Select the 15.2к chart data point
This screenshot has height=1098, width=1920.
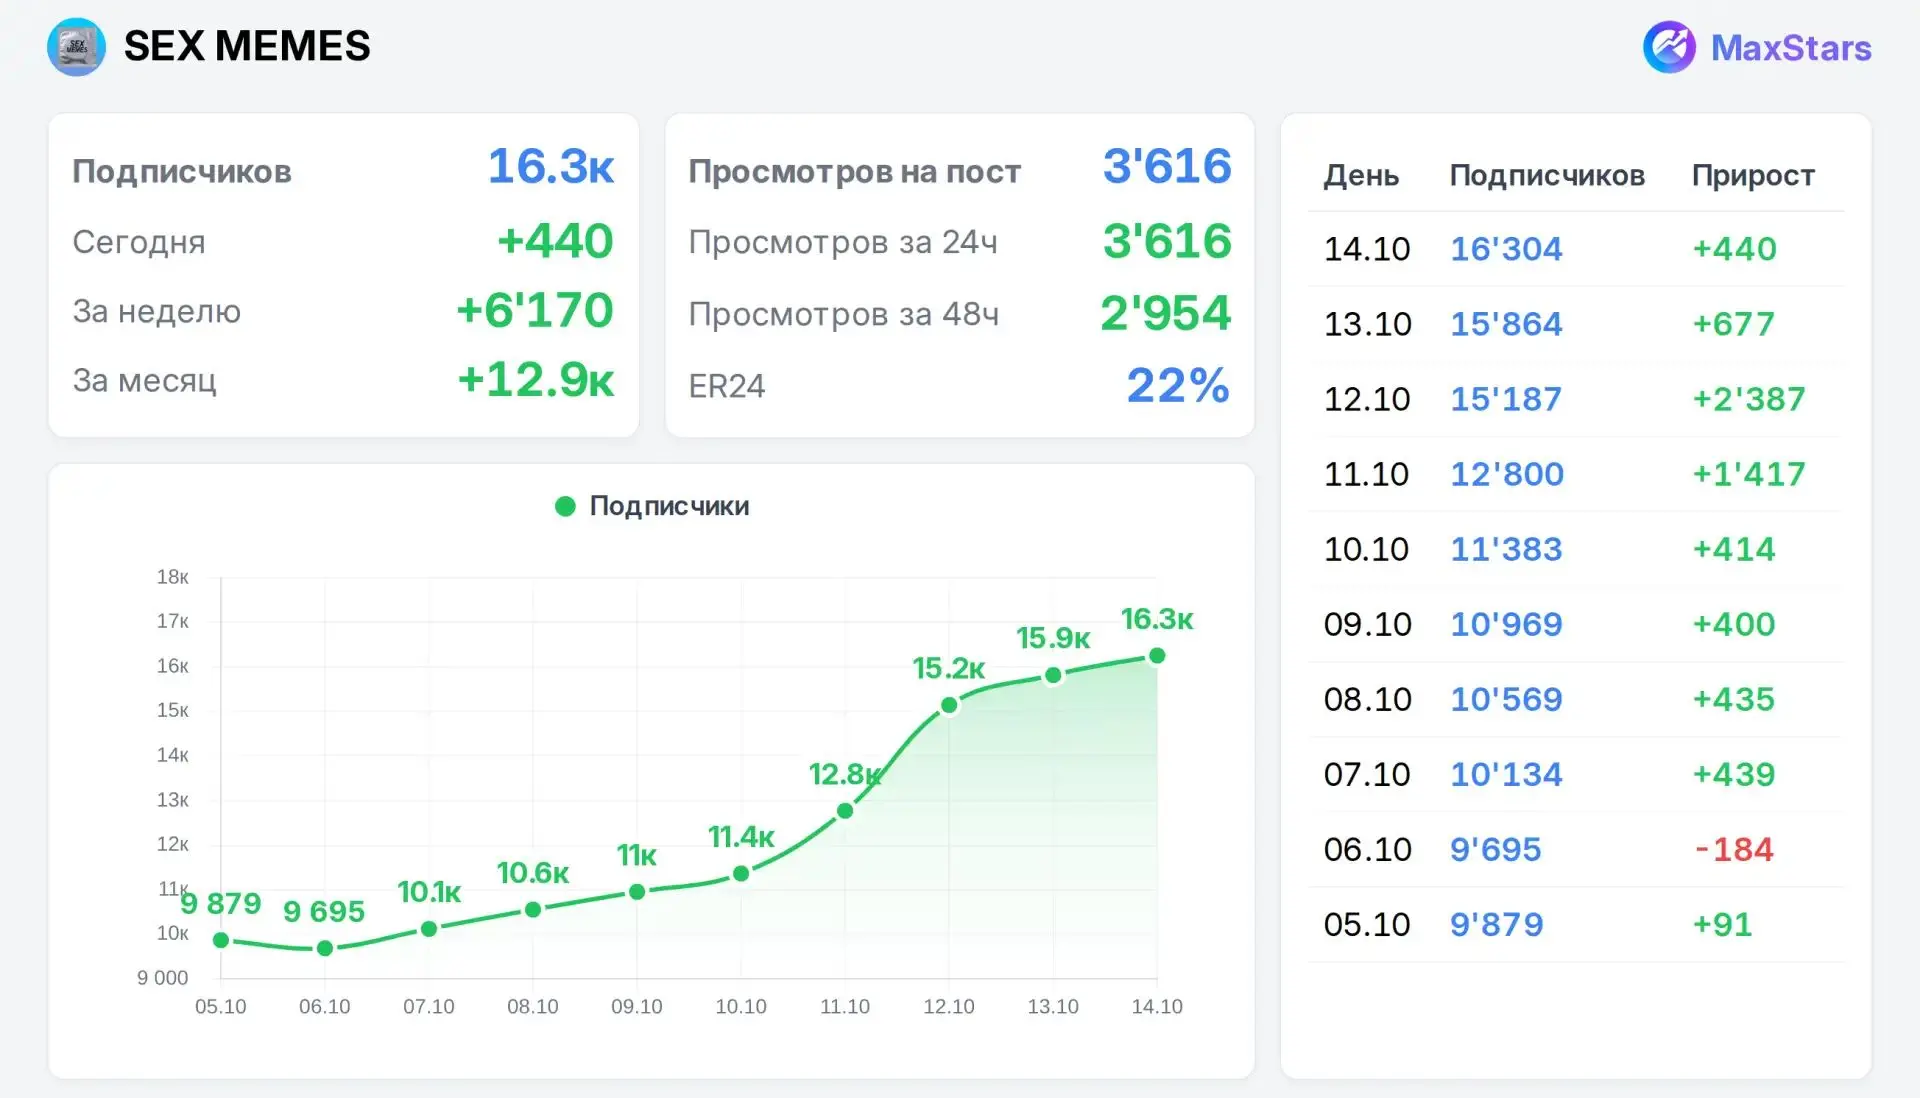(x=949, y=706)
